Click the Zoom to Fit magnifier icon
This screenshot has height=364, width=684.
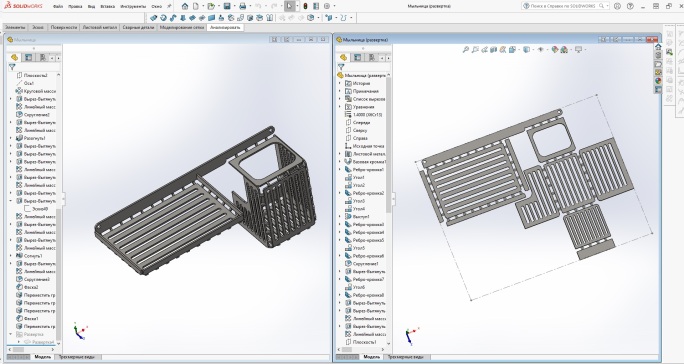pyautogui.click(x=465, y=50)
